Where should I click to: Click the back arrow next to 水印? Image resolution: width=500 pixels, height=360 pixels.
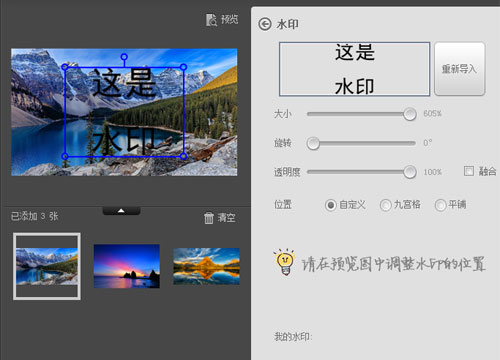265,24
